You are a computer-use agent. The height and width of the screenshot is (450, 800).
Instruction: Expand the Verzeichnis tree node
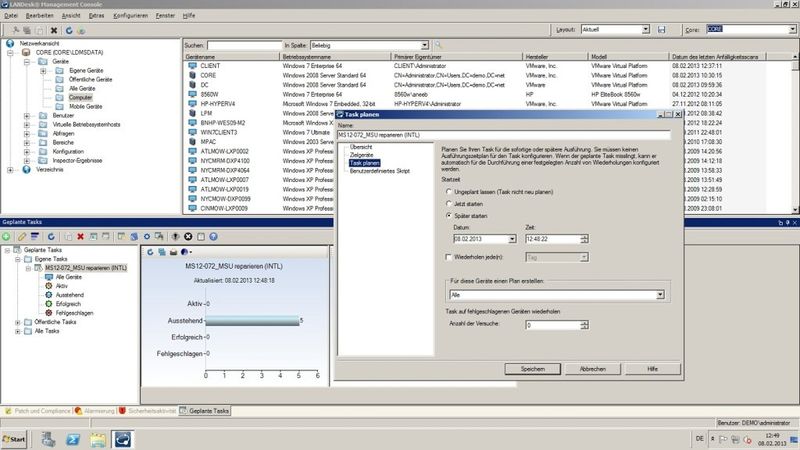(10, 170)
